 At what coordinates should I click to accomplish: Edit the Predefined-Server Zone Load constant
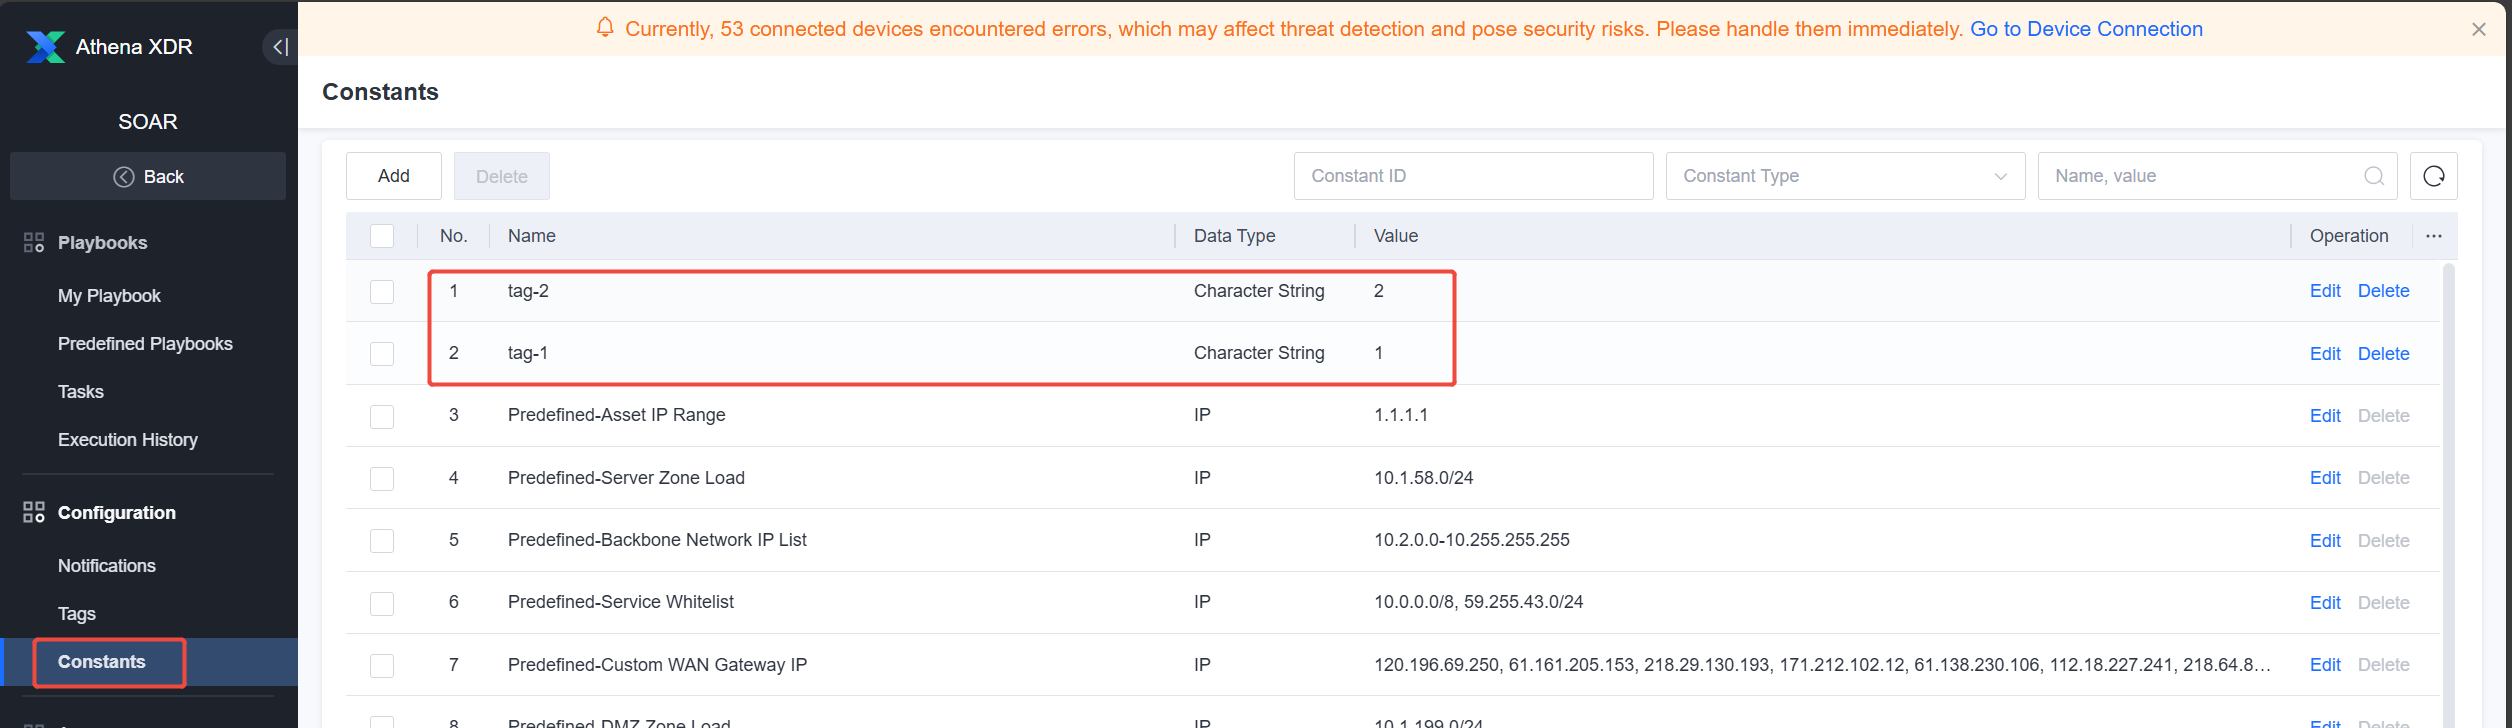[2325, 478]
